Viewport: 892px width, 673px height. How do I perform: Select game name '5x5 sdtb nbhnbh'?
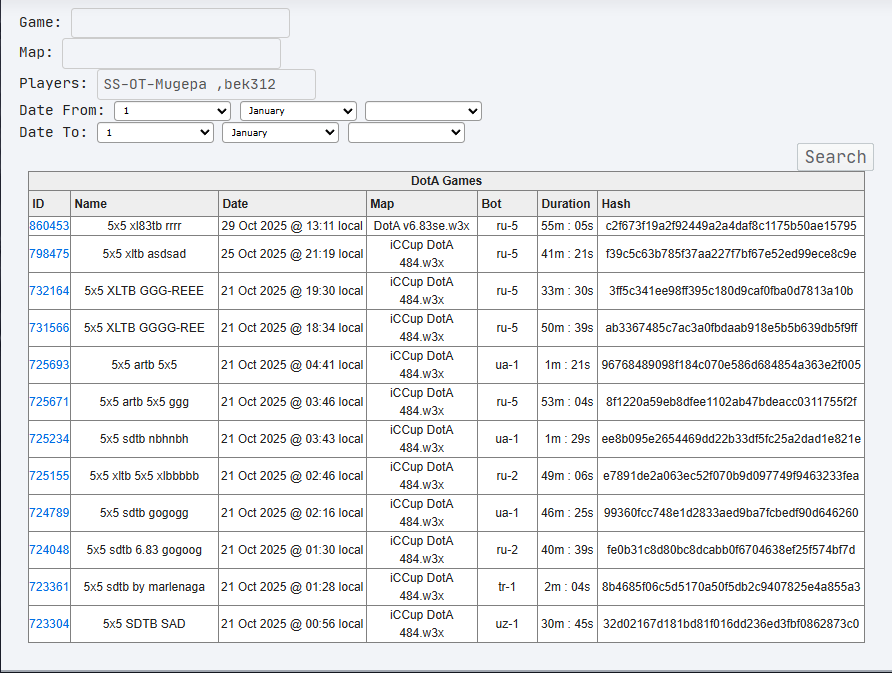(x=144, y=439)
